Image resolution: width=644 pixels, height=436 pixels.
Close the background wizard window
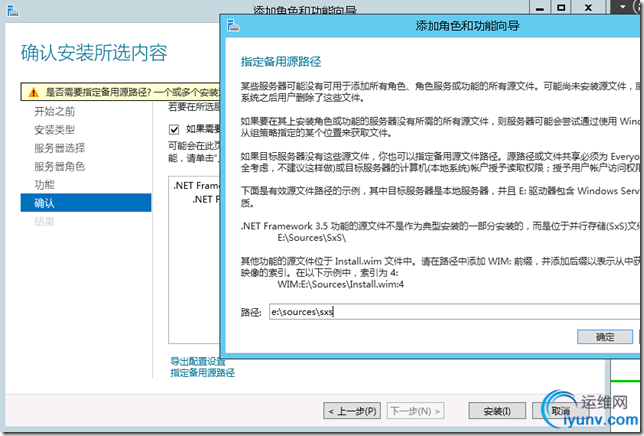[x=588, y=8]
